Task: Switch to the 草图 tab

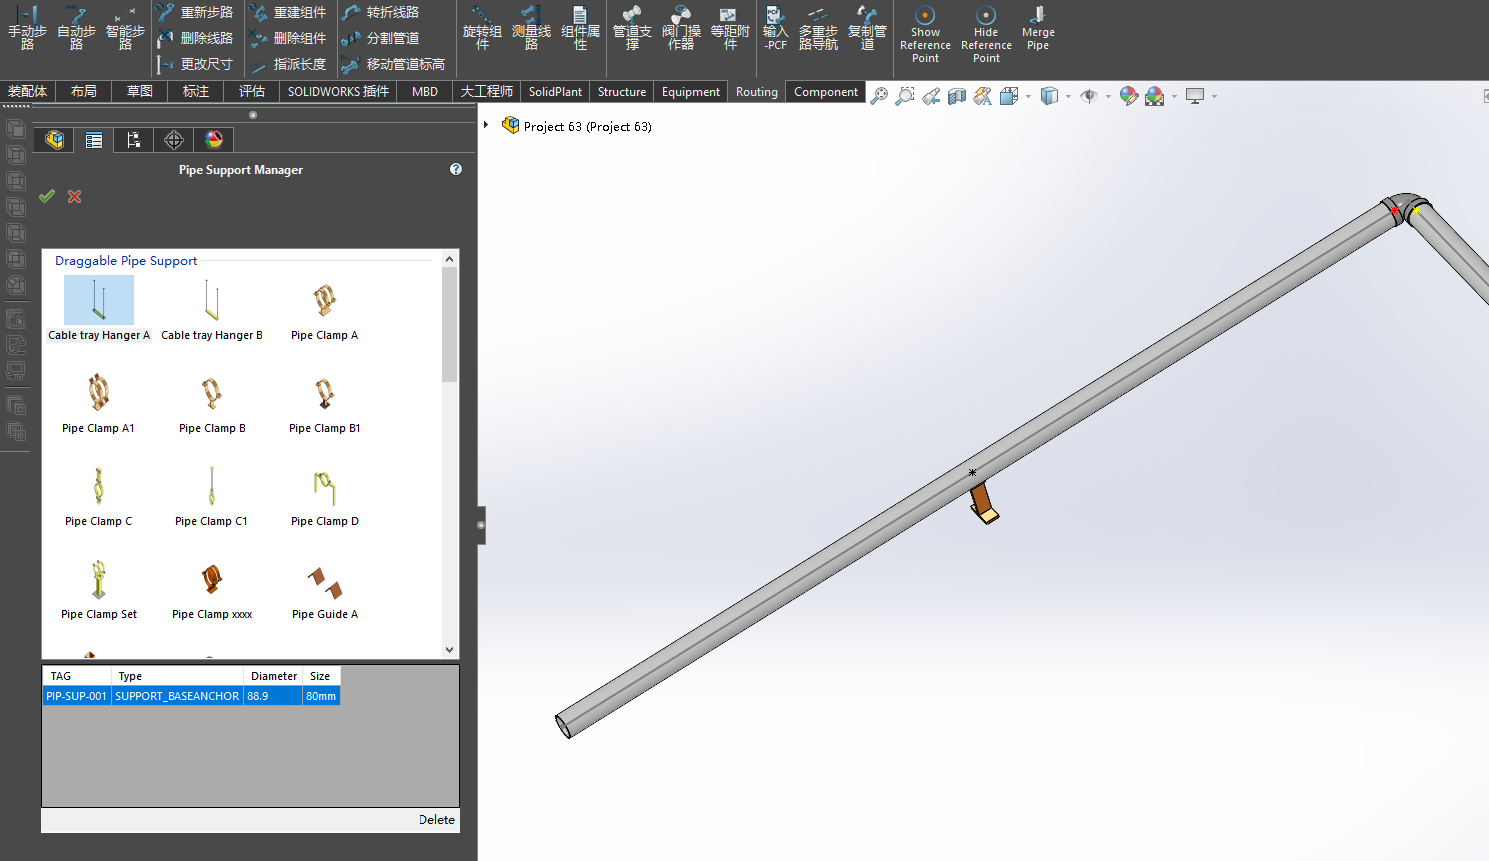Action: pyautogui.click(x=140, y=91)
